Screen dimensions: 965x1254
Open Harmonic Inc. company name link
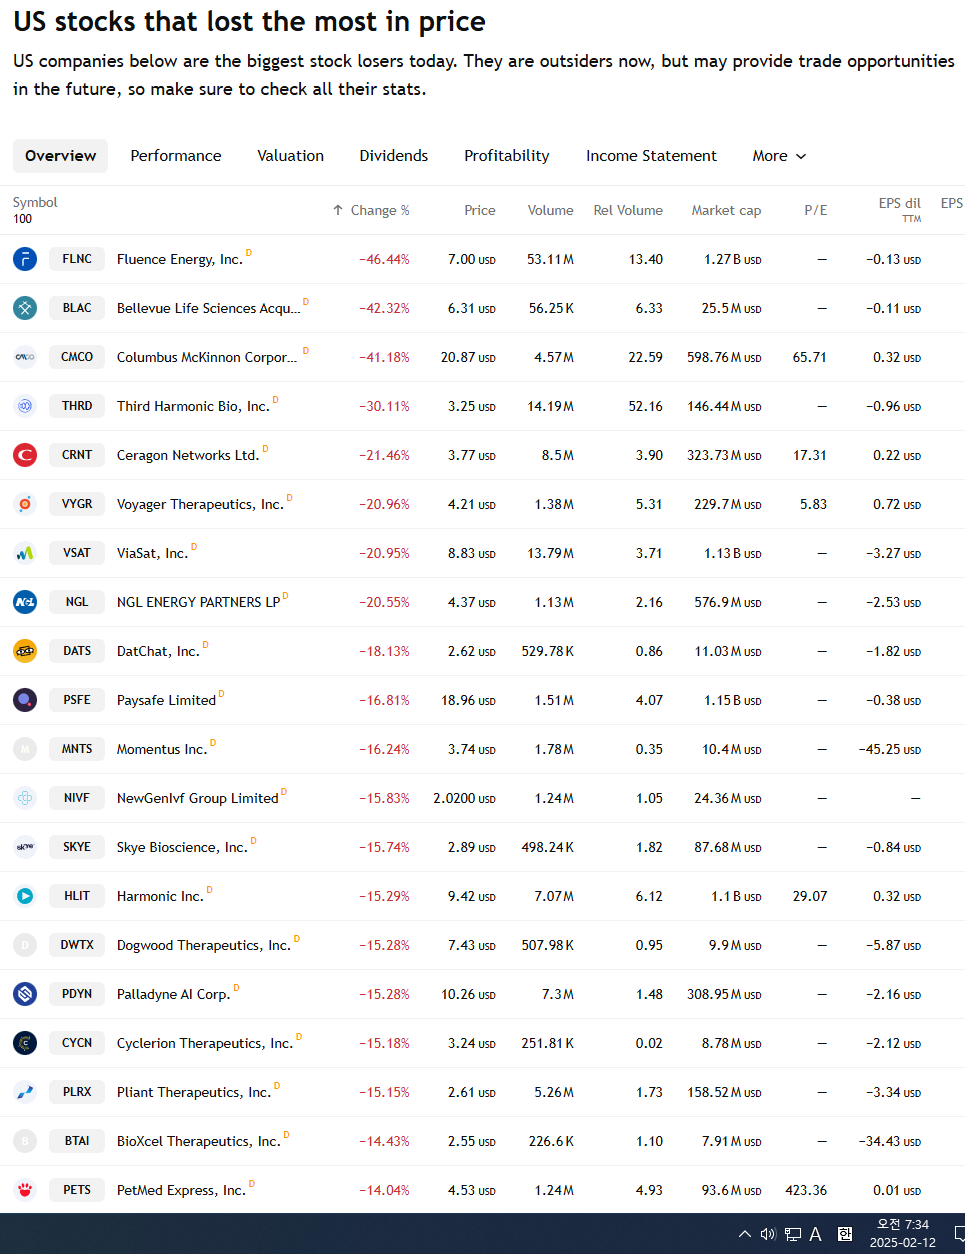pos(160,897)
